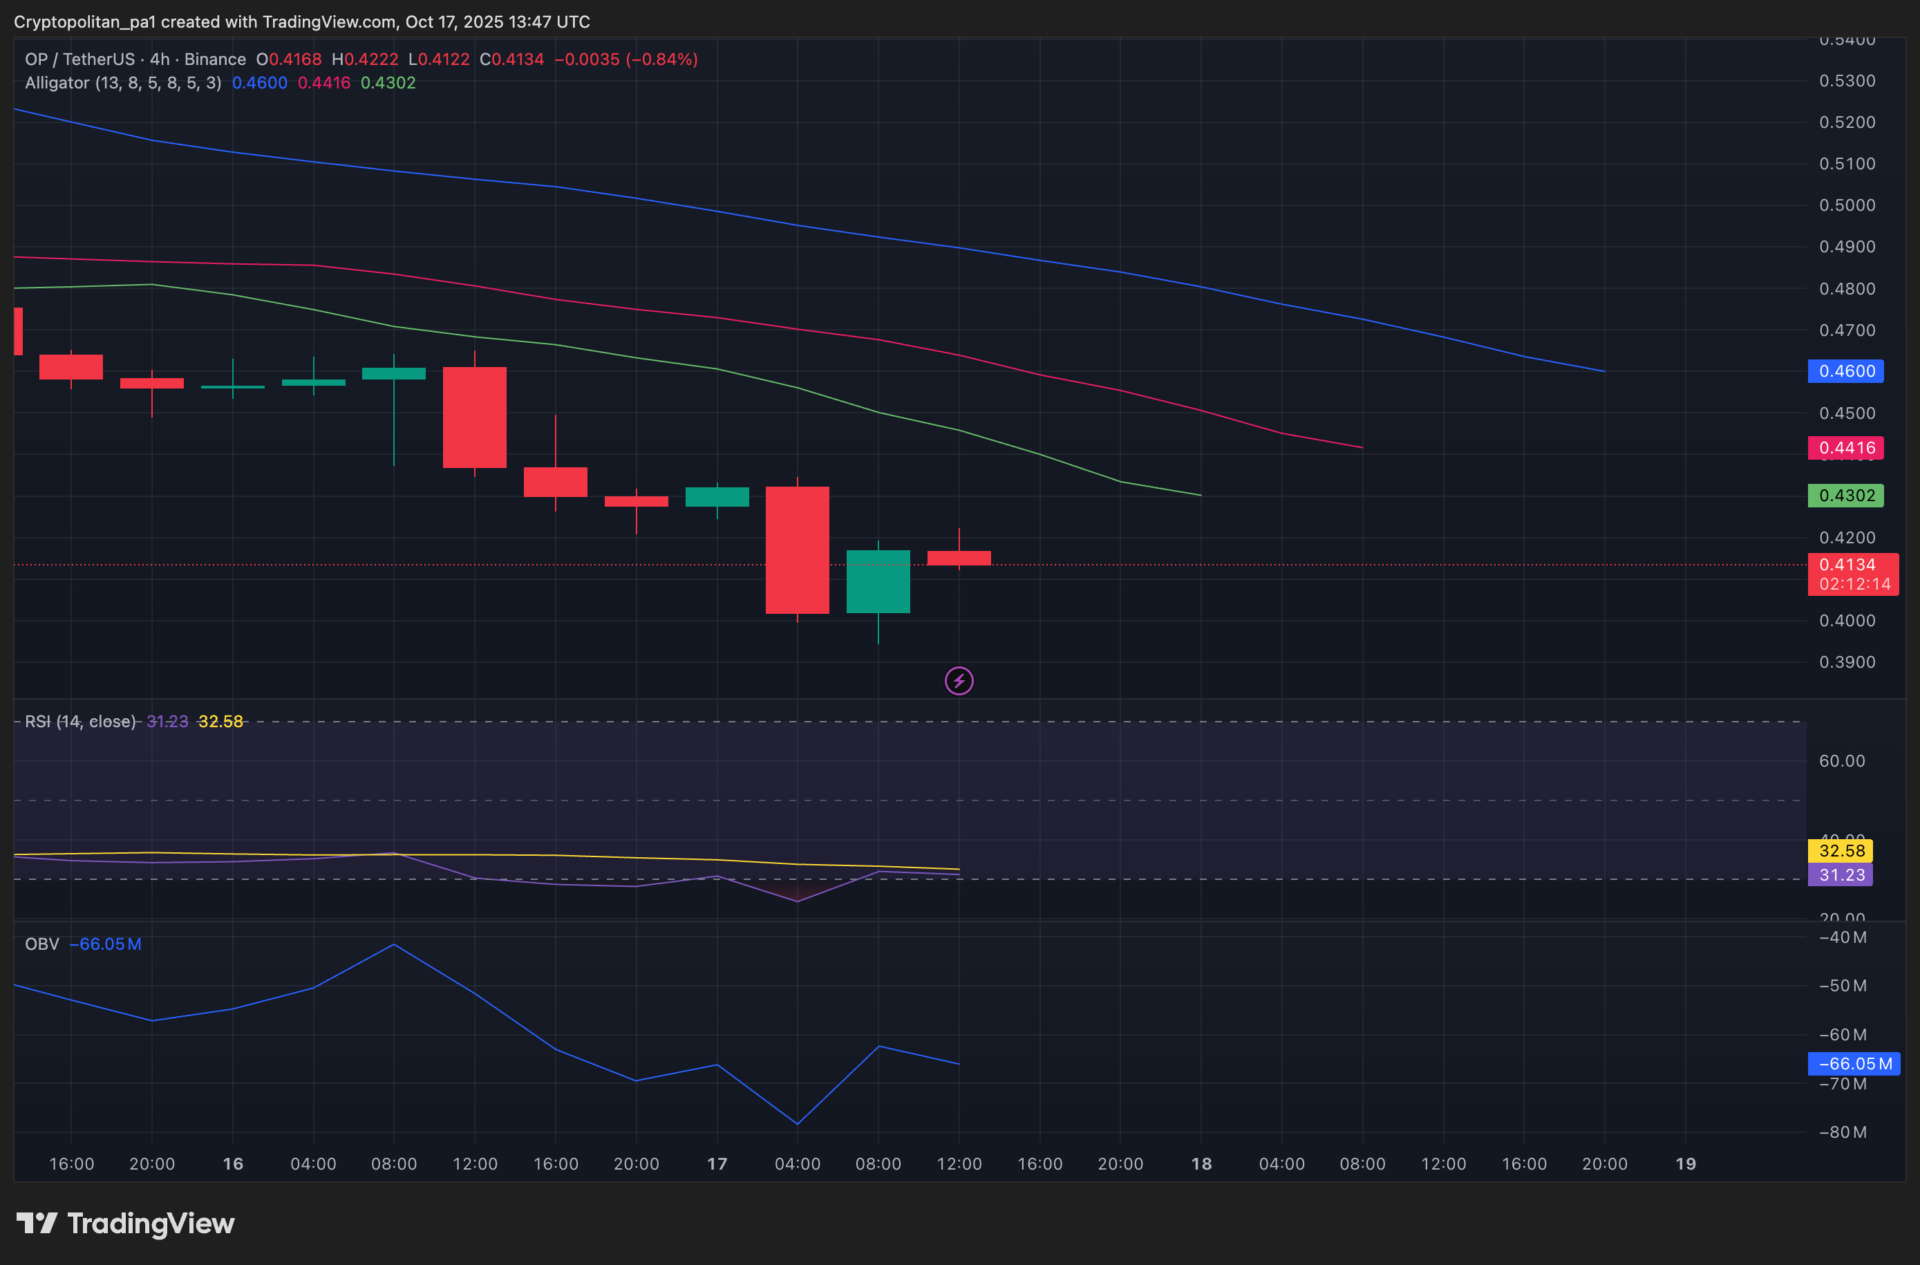
Task: Click the red 0.4416 price axis tag
Action: [x=1846, y=448]
